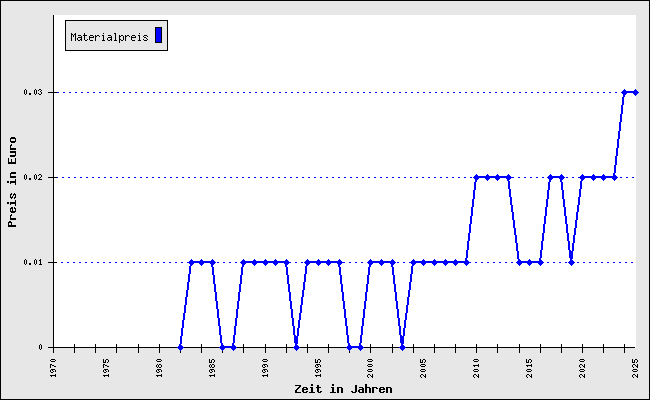The width and height of the screenshot is (650, 400).
Task: Click the 0.02 y-axis label
Action: point(33,177)
